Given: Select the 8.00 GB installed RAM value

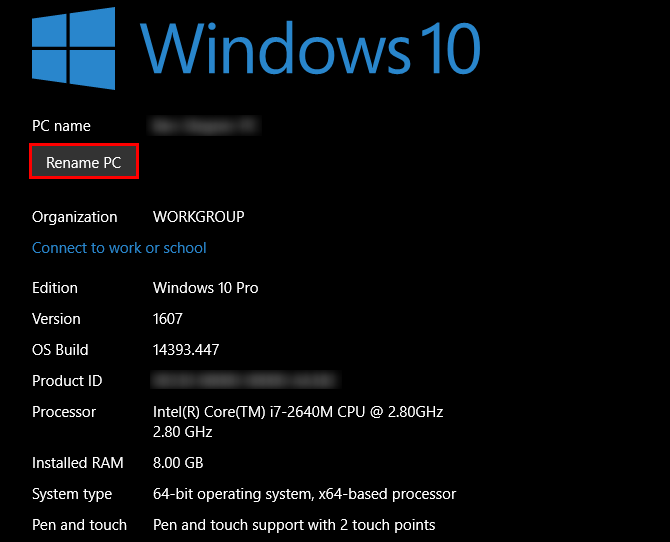Looking at the screenshot, I should click(178, 463).
